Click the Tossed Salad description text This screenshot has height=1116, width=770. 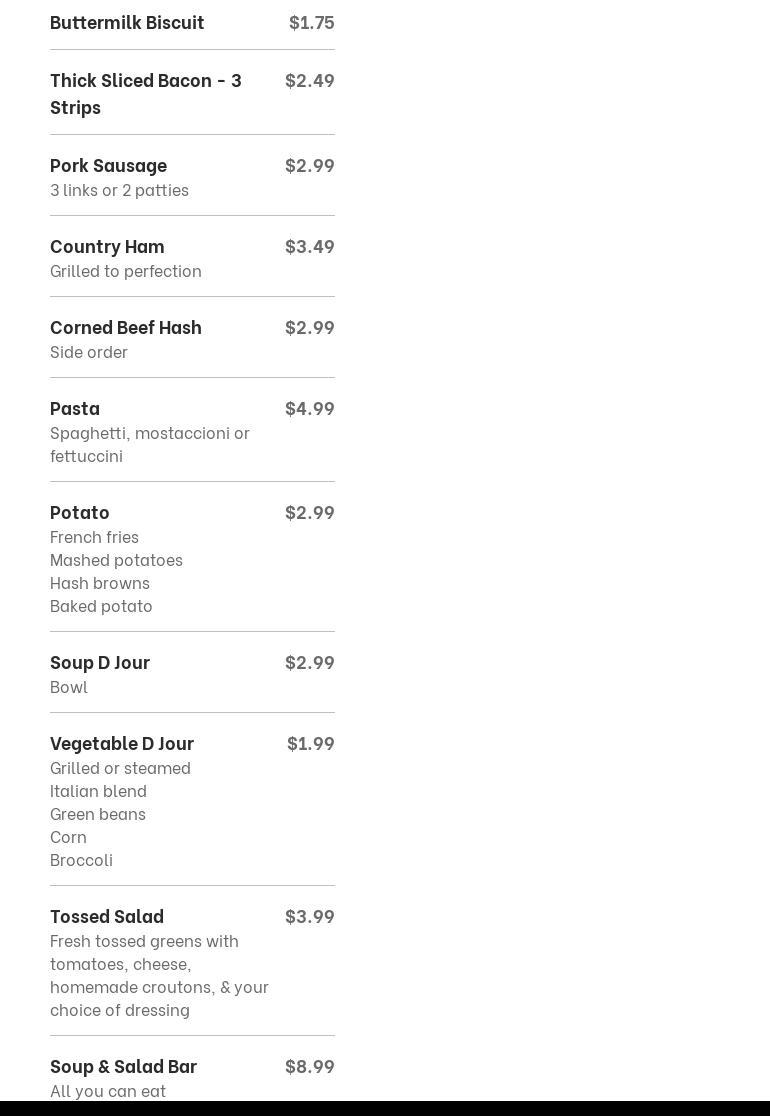coord(159,975)
